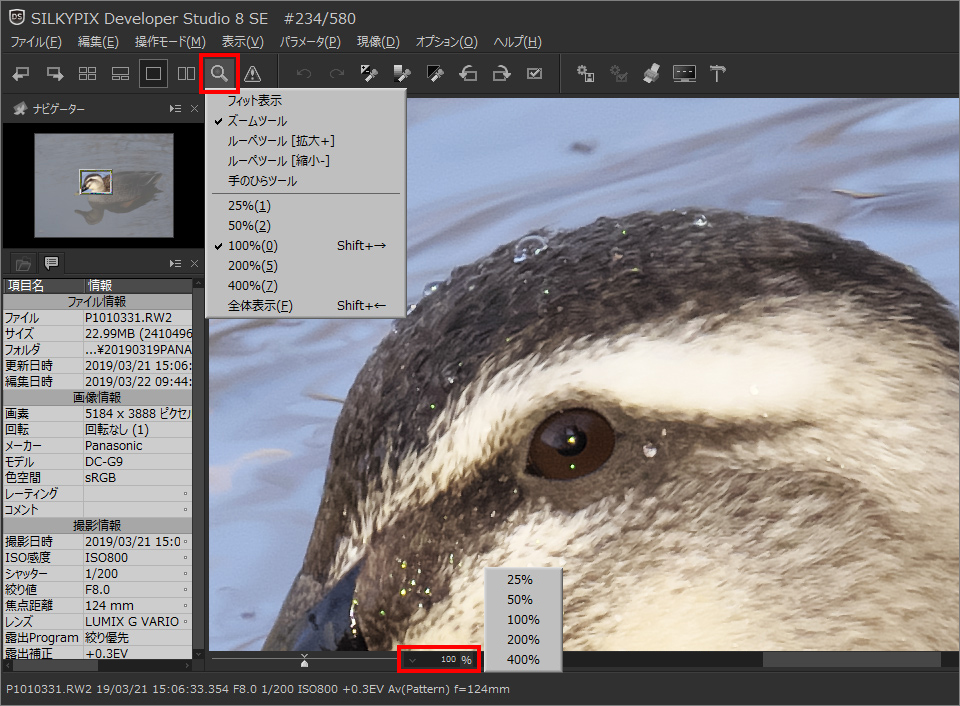Click the duck thumbnail in navigator

point(96,181)
